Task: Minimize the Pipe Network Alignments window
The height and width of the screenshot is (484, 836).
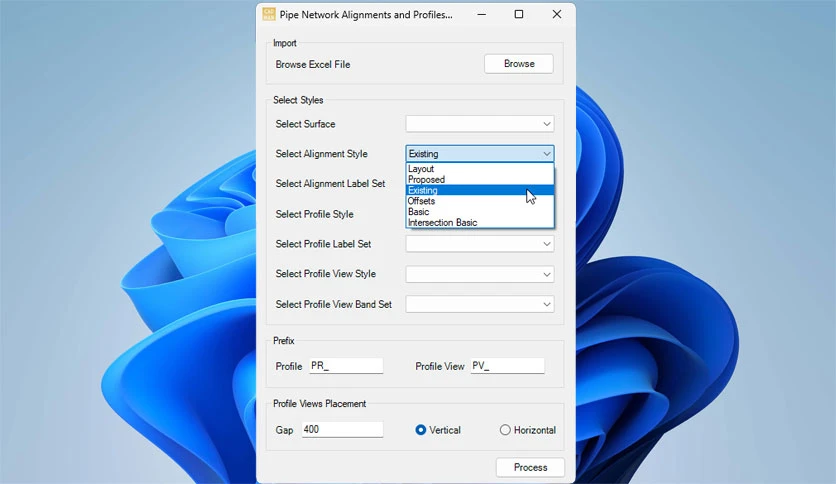Action: coord(481,14)
